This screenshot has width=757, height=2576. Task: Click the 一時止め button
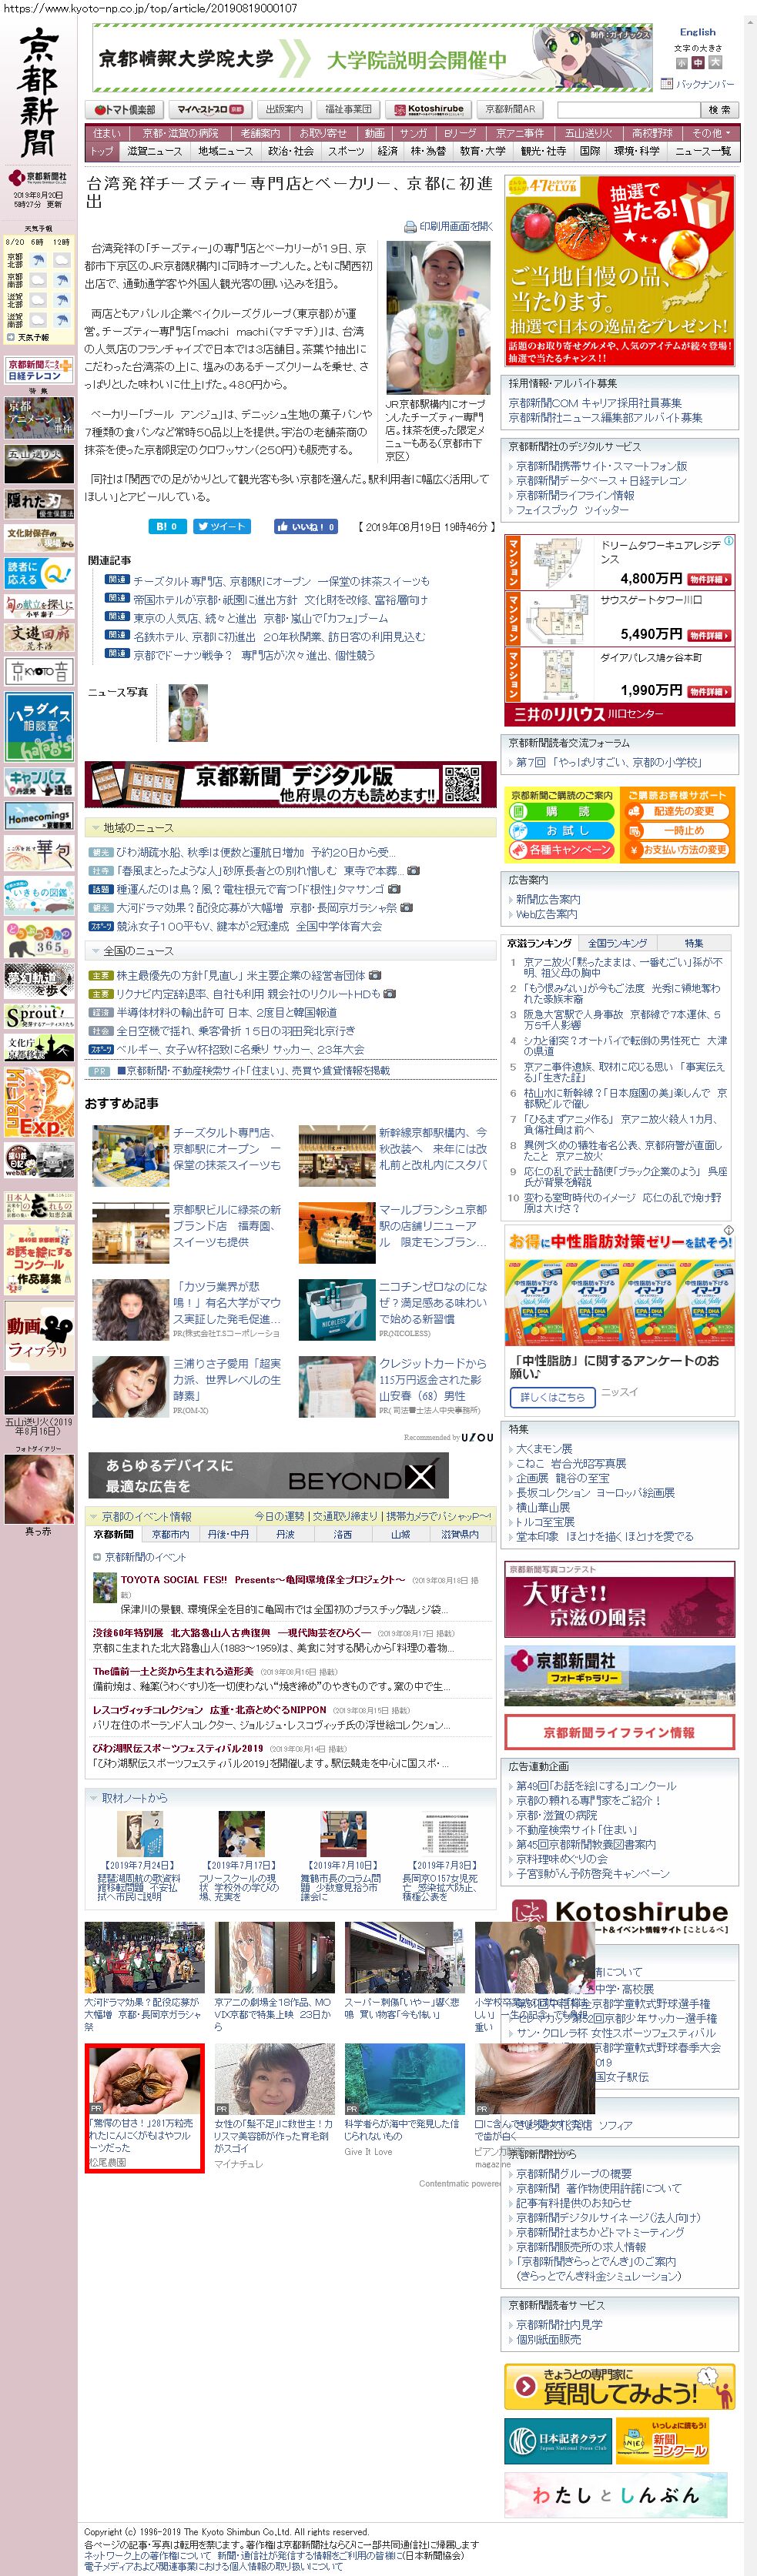coord(676,830)
